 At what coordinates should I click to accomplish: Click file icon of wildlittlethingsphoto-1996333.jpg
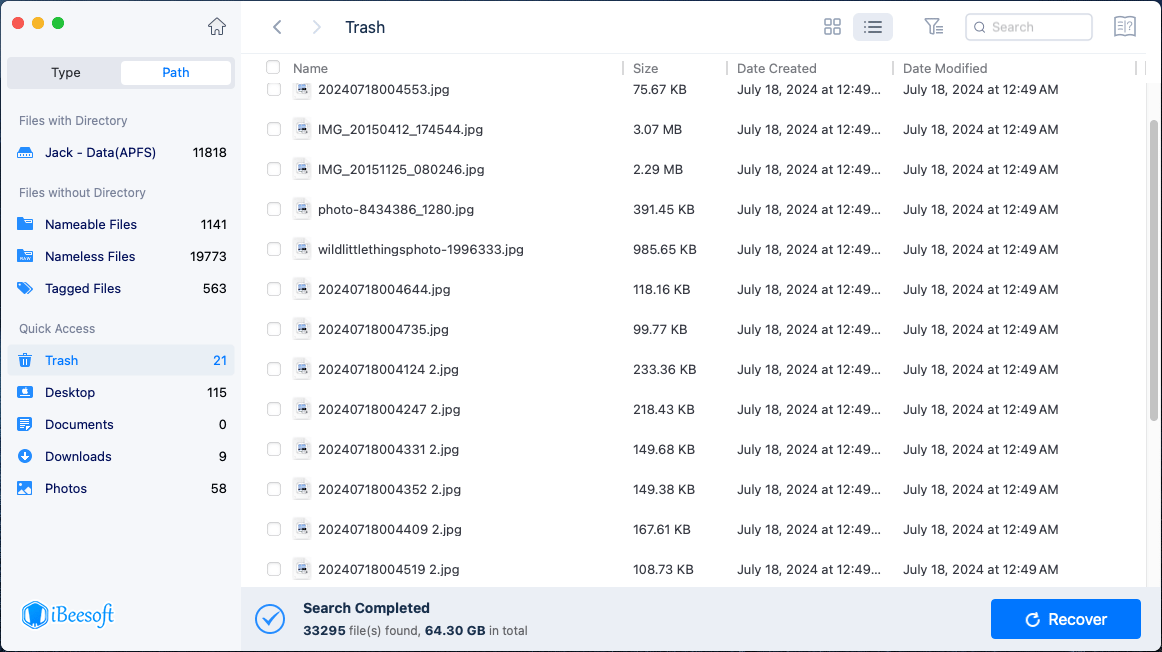[302, 249]
